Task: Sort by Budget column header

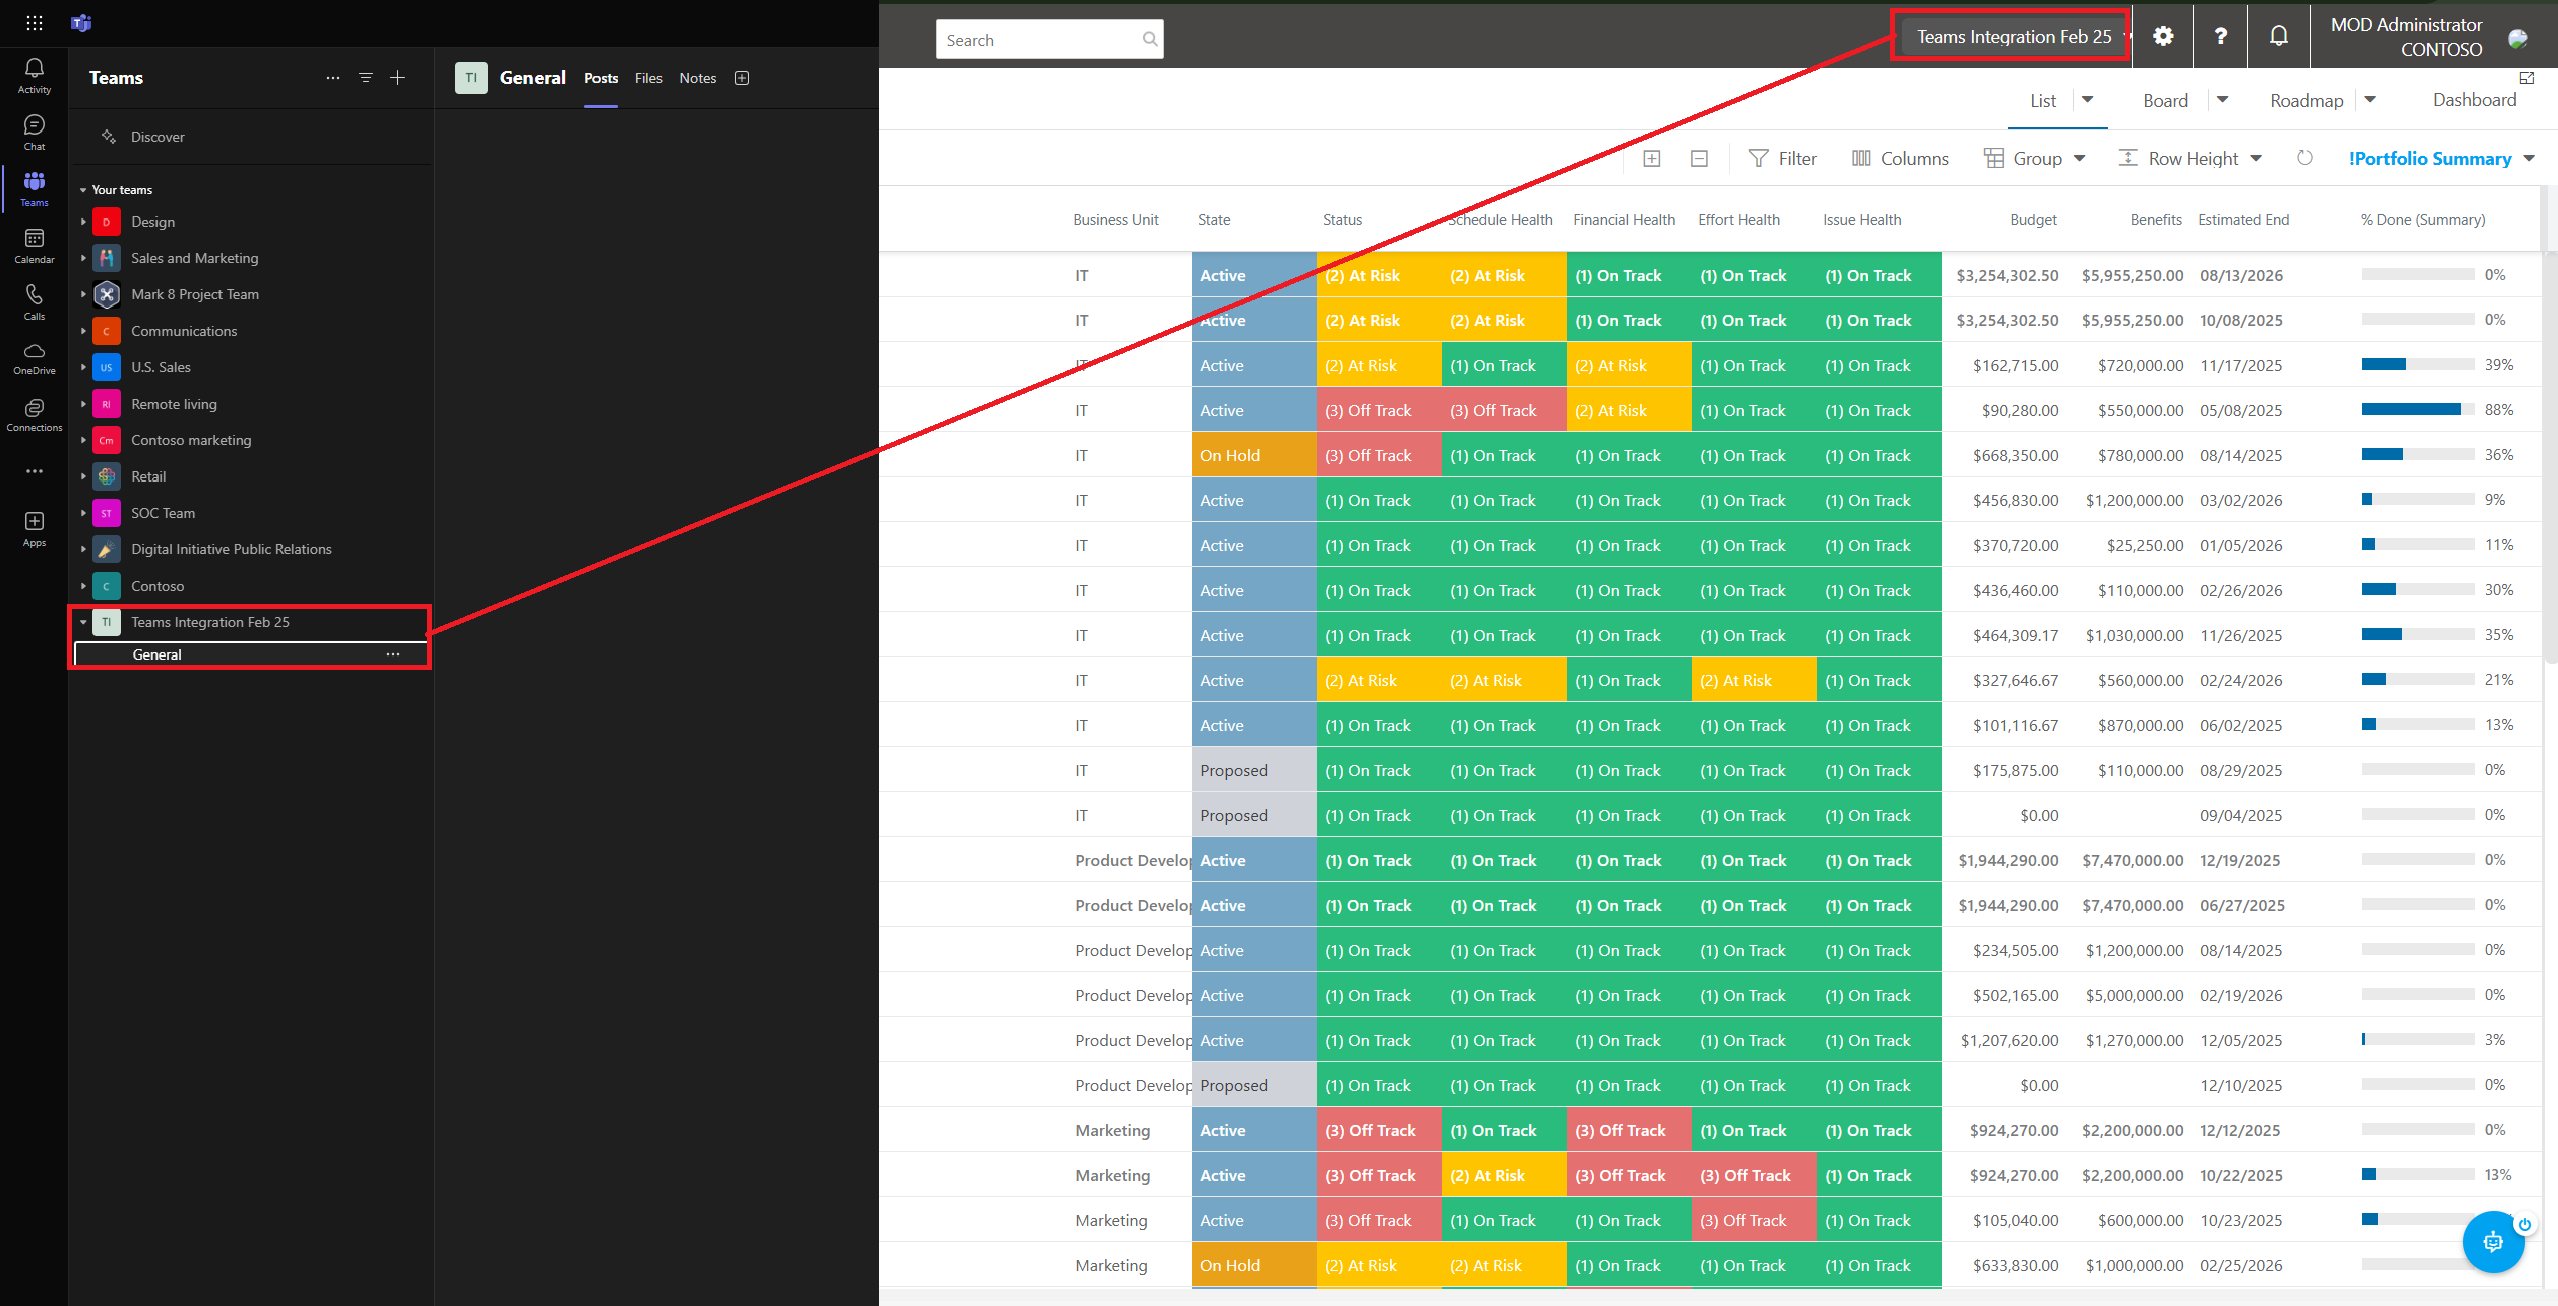Action: (x=2033, y=220)
